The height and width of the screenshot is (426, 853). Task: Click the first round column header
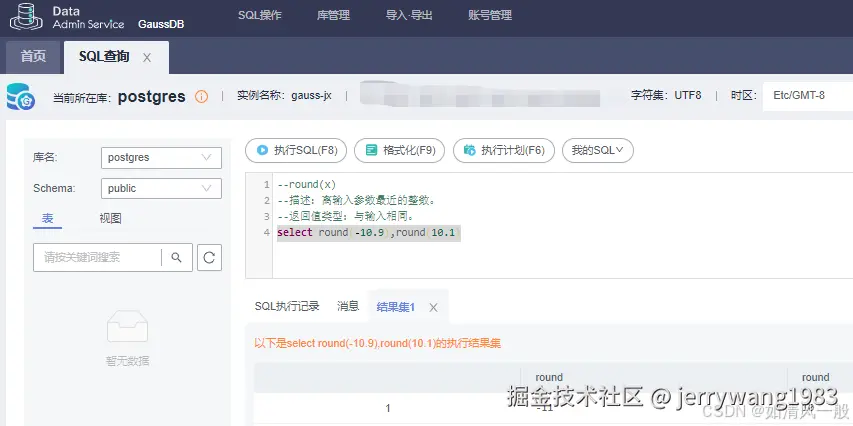(549, 377)
